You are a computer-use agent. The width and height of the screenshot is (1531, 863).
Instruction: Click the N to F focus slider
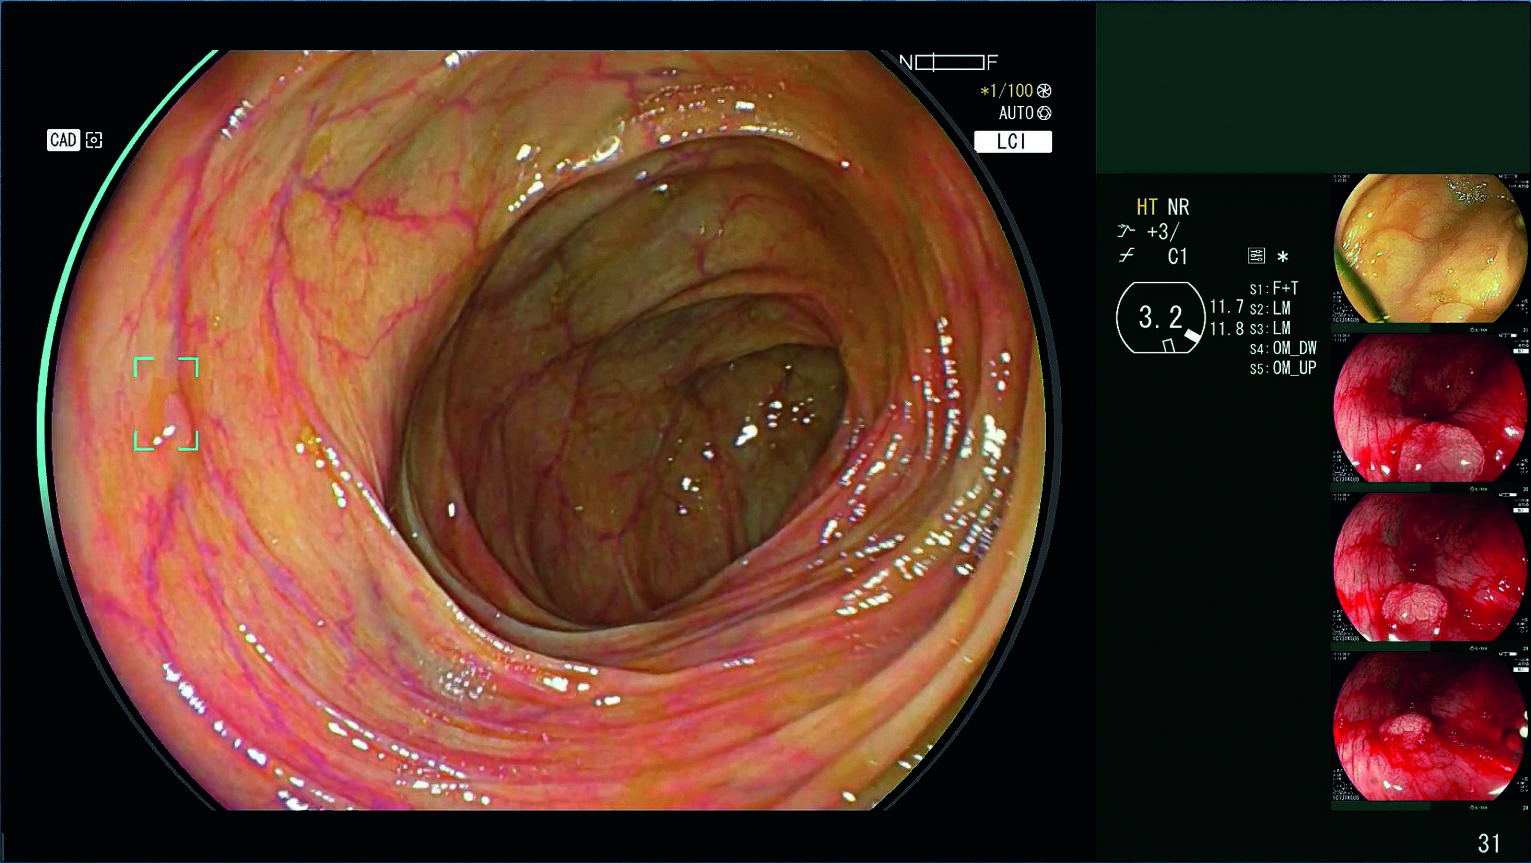pyautogui.click(x=949, y=62)
